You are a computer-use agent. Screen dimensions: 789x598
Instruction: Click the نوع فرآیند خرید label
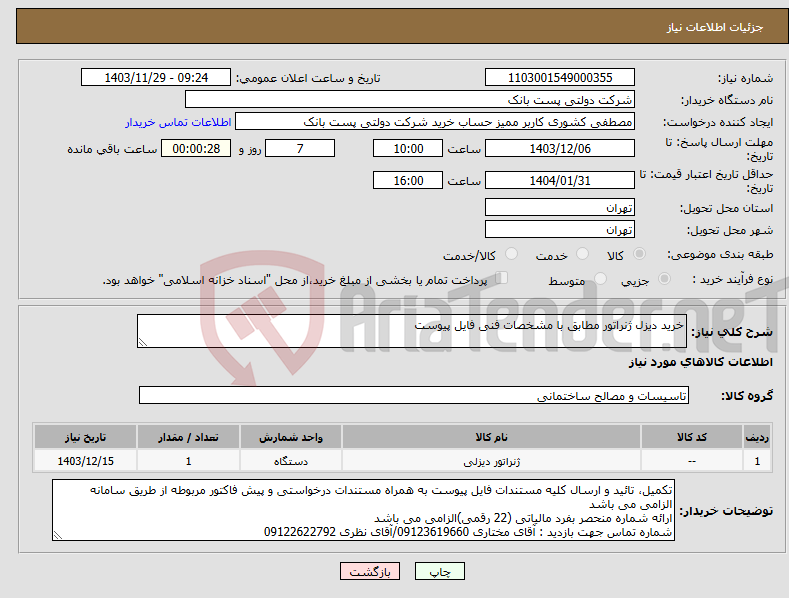point(733,279)
